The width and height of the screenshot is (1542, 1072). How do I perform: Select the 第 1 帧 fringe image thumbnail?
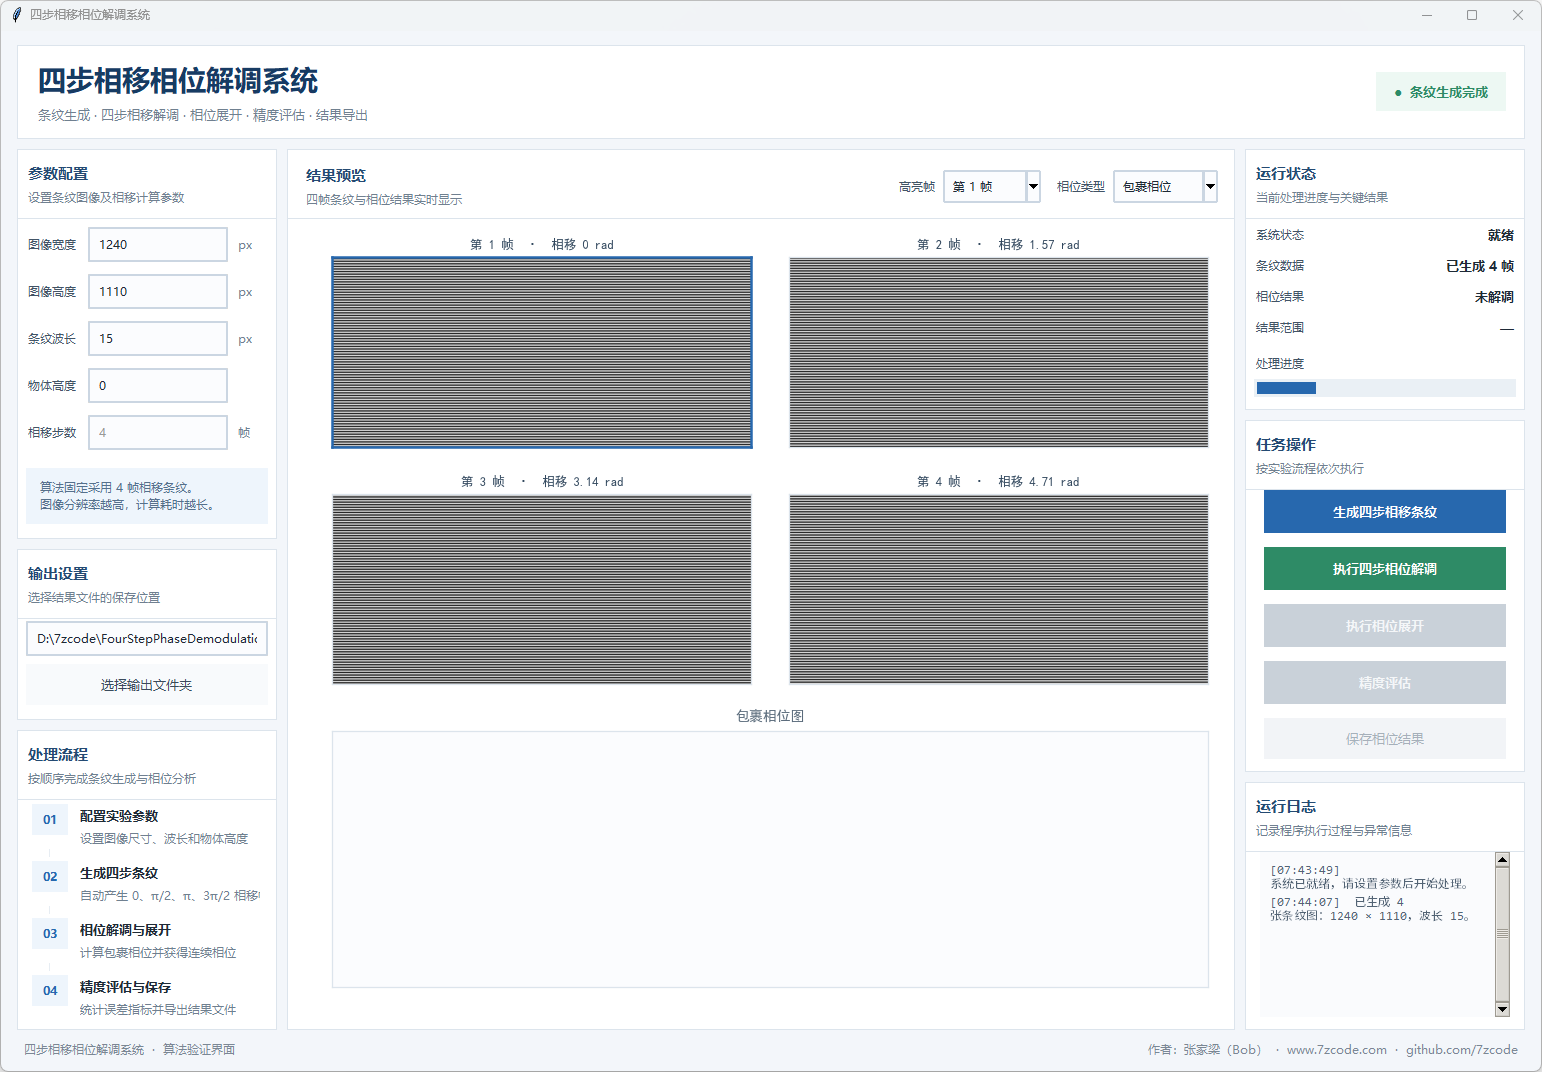click(542, 352)
